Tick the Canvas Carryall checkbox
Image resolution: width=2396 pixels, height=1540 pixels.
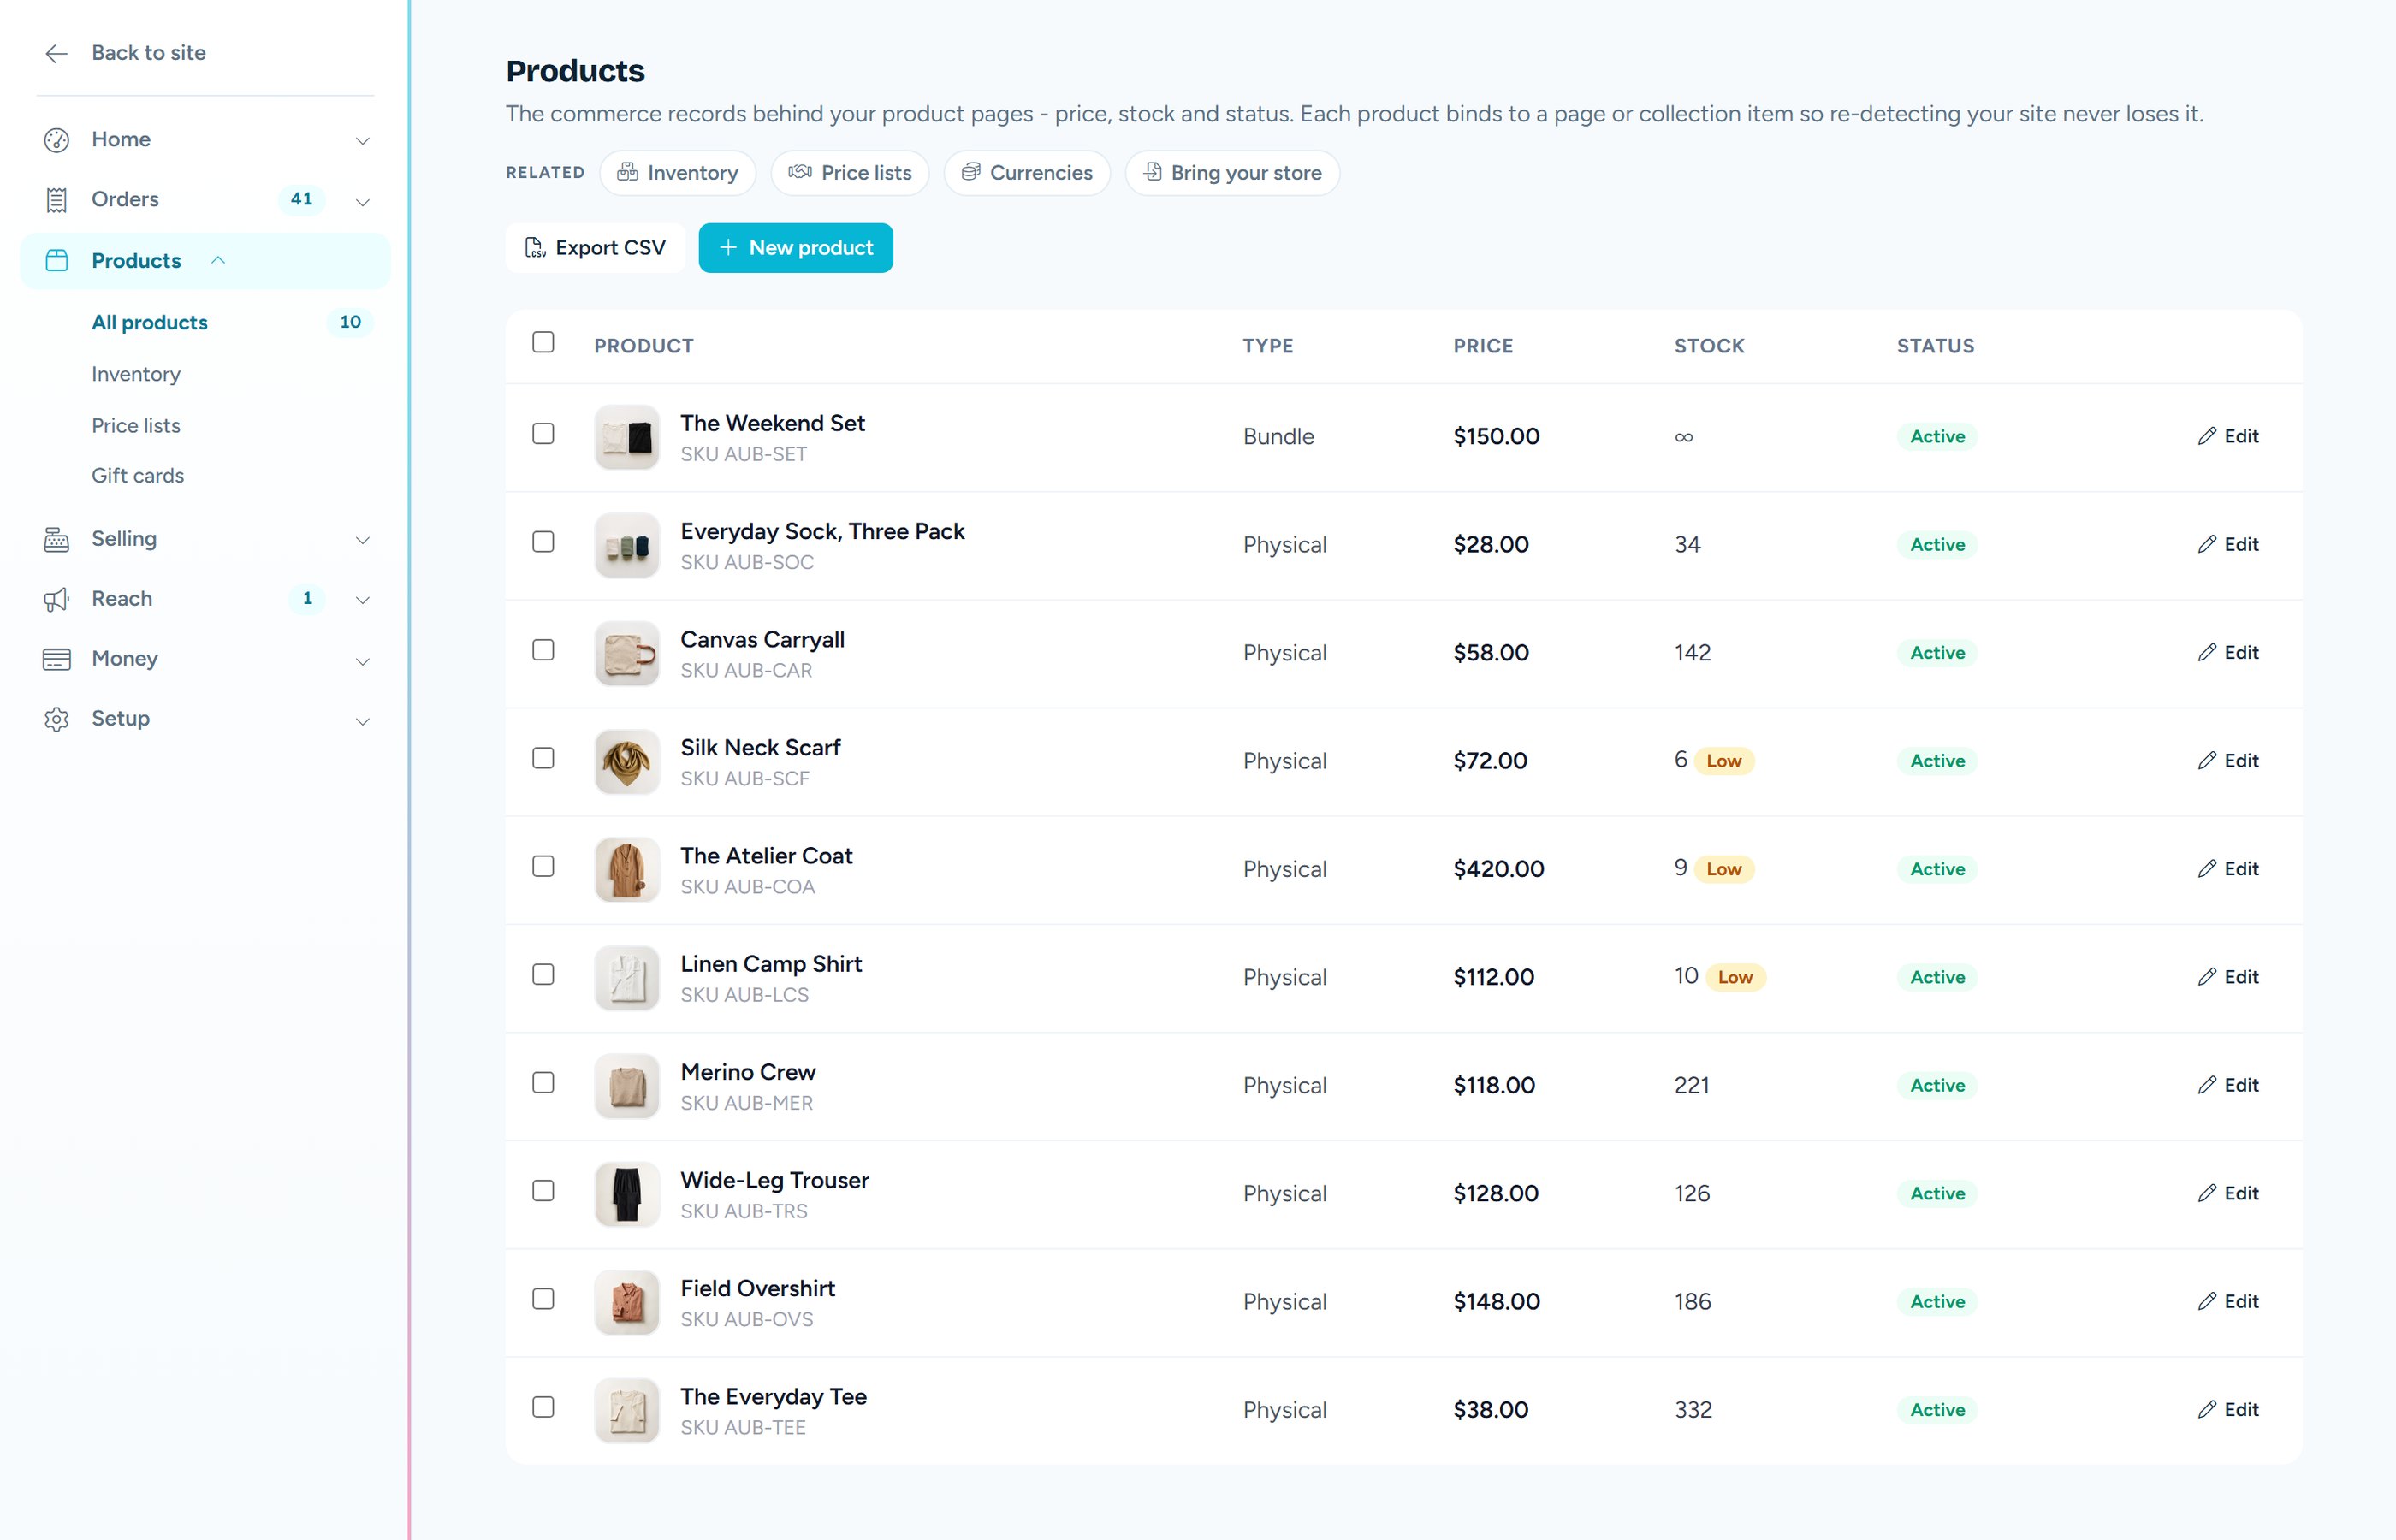coord(543,649)
